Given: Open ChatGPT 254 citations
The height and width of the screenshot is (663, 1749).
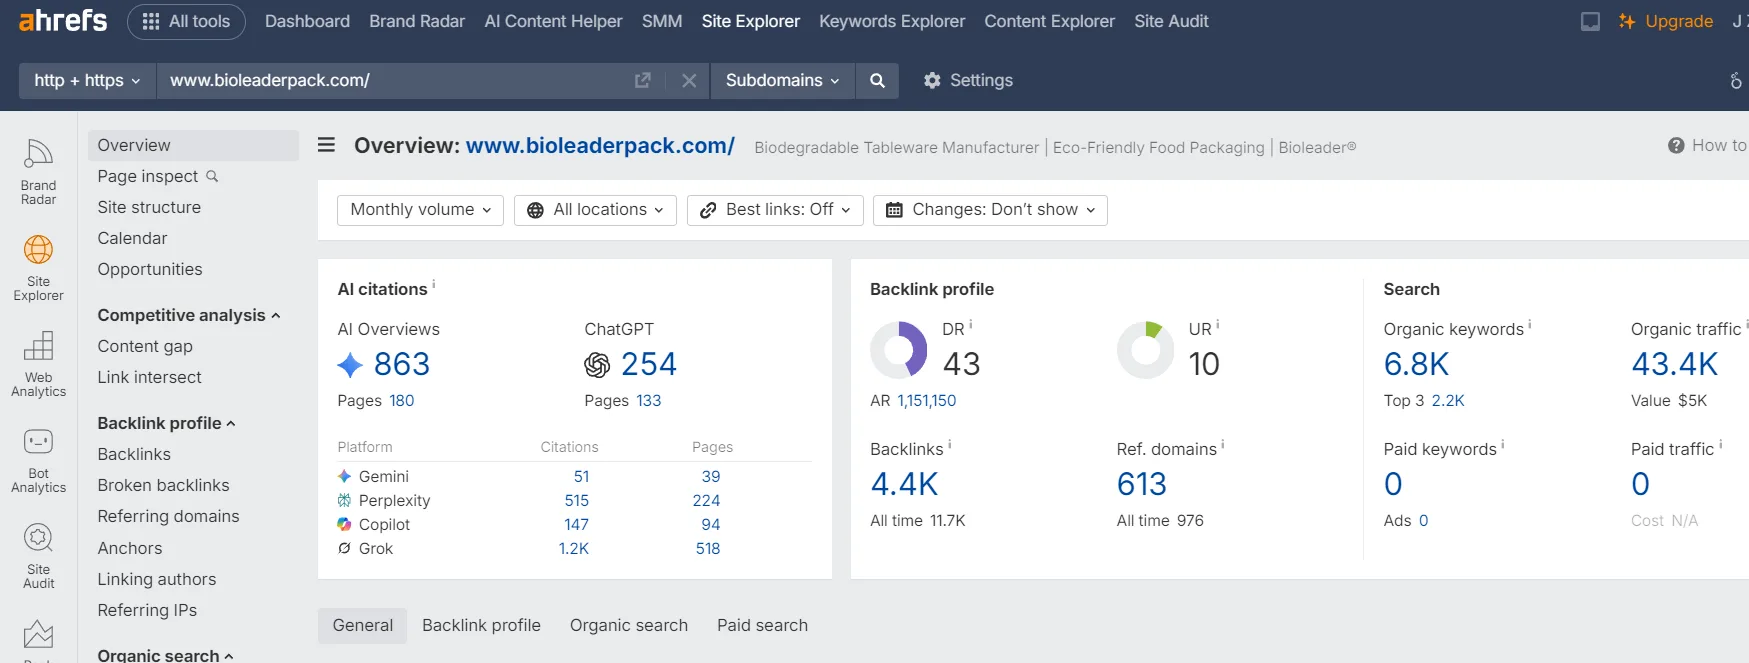Looking at the screenshot, I should 648,364.
